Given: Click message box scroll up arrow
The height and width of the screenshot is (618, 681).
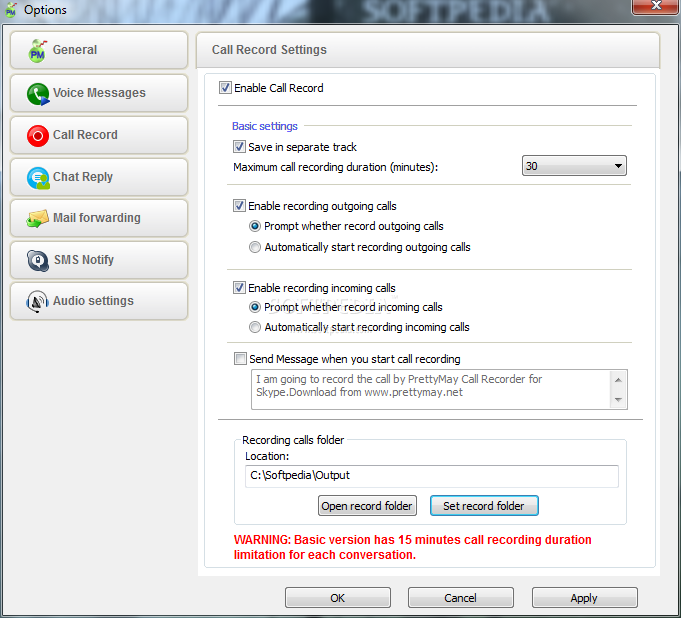Looking at the screenshot, I should (x=618, y=380).
